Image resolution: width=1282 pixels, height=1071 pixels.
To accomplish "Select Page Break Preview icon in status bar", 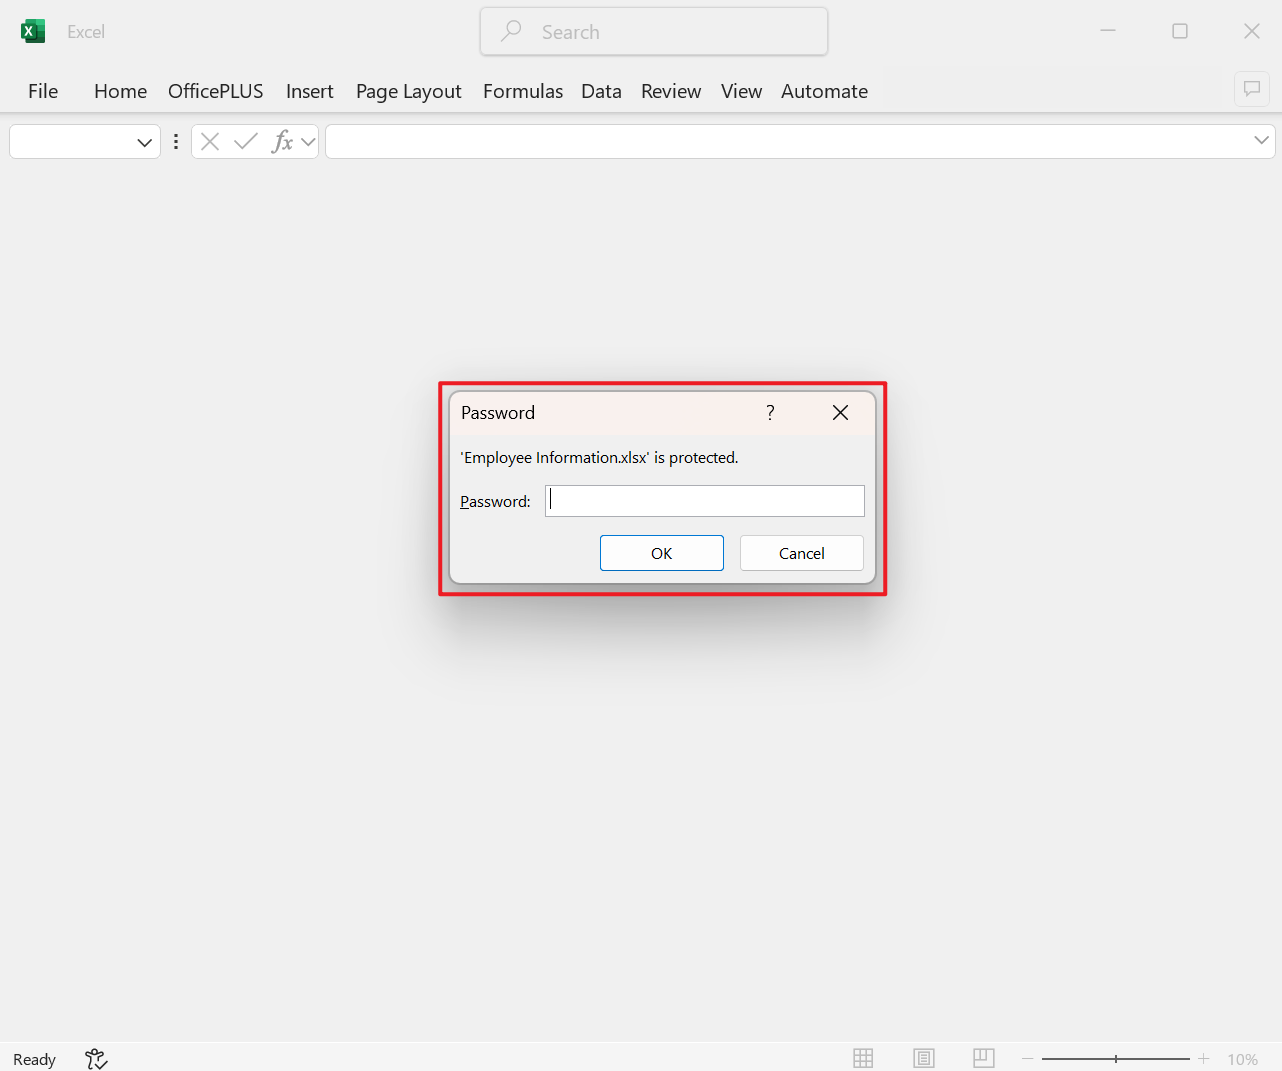I will 983,1058.
